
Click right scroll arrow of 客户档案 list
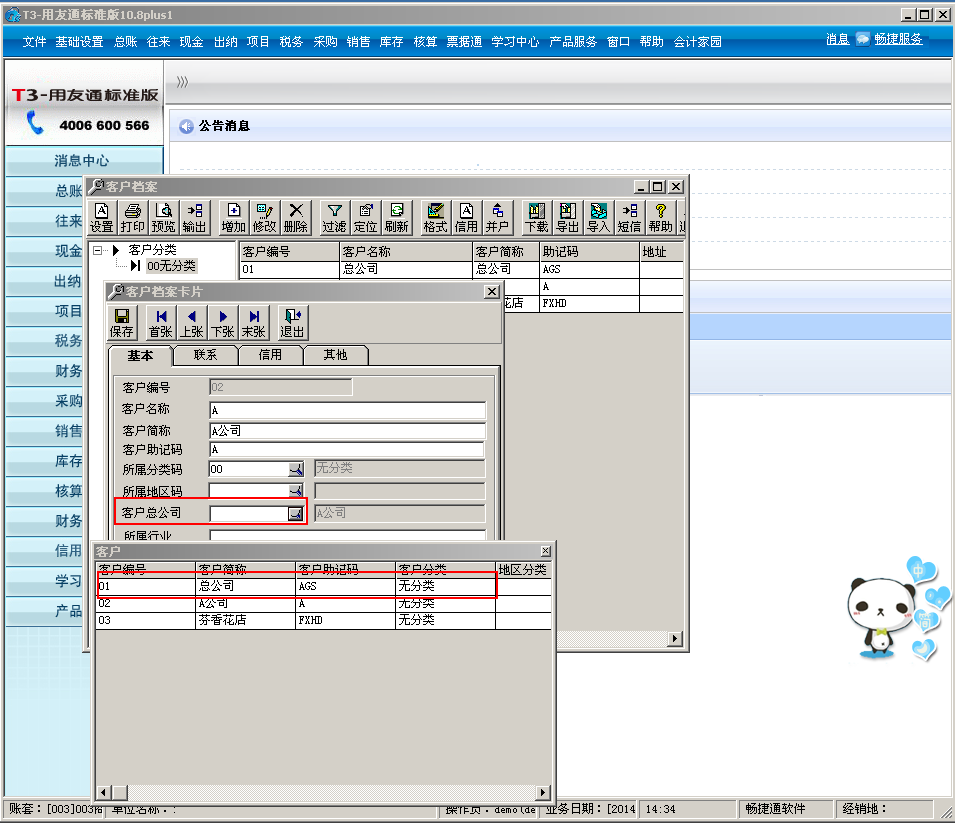[x=675, y=638]
